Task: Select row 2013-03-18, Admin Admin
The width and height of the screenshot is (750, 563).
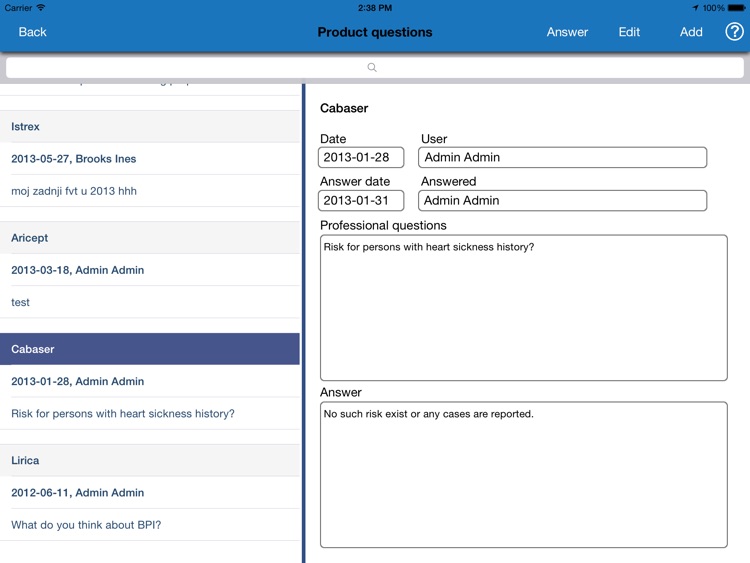Action: click(150, 270)
